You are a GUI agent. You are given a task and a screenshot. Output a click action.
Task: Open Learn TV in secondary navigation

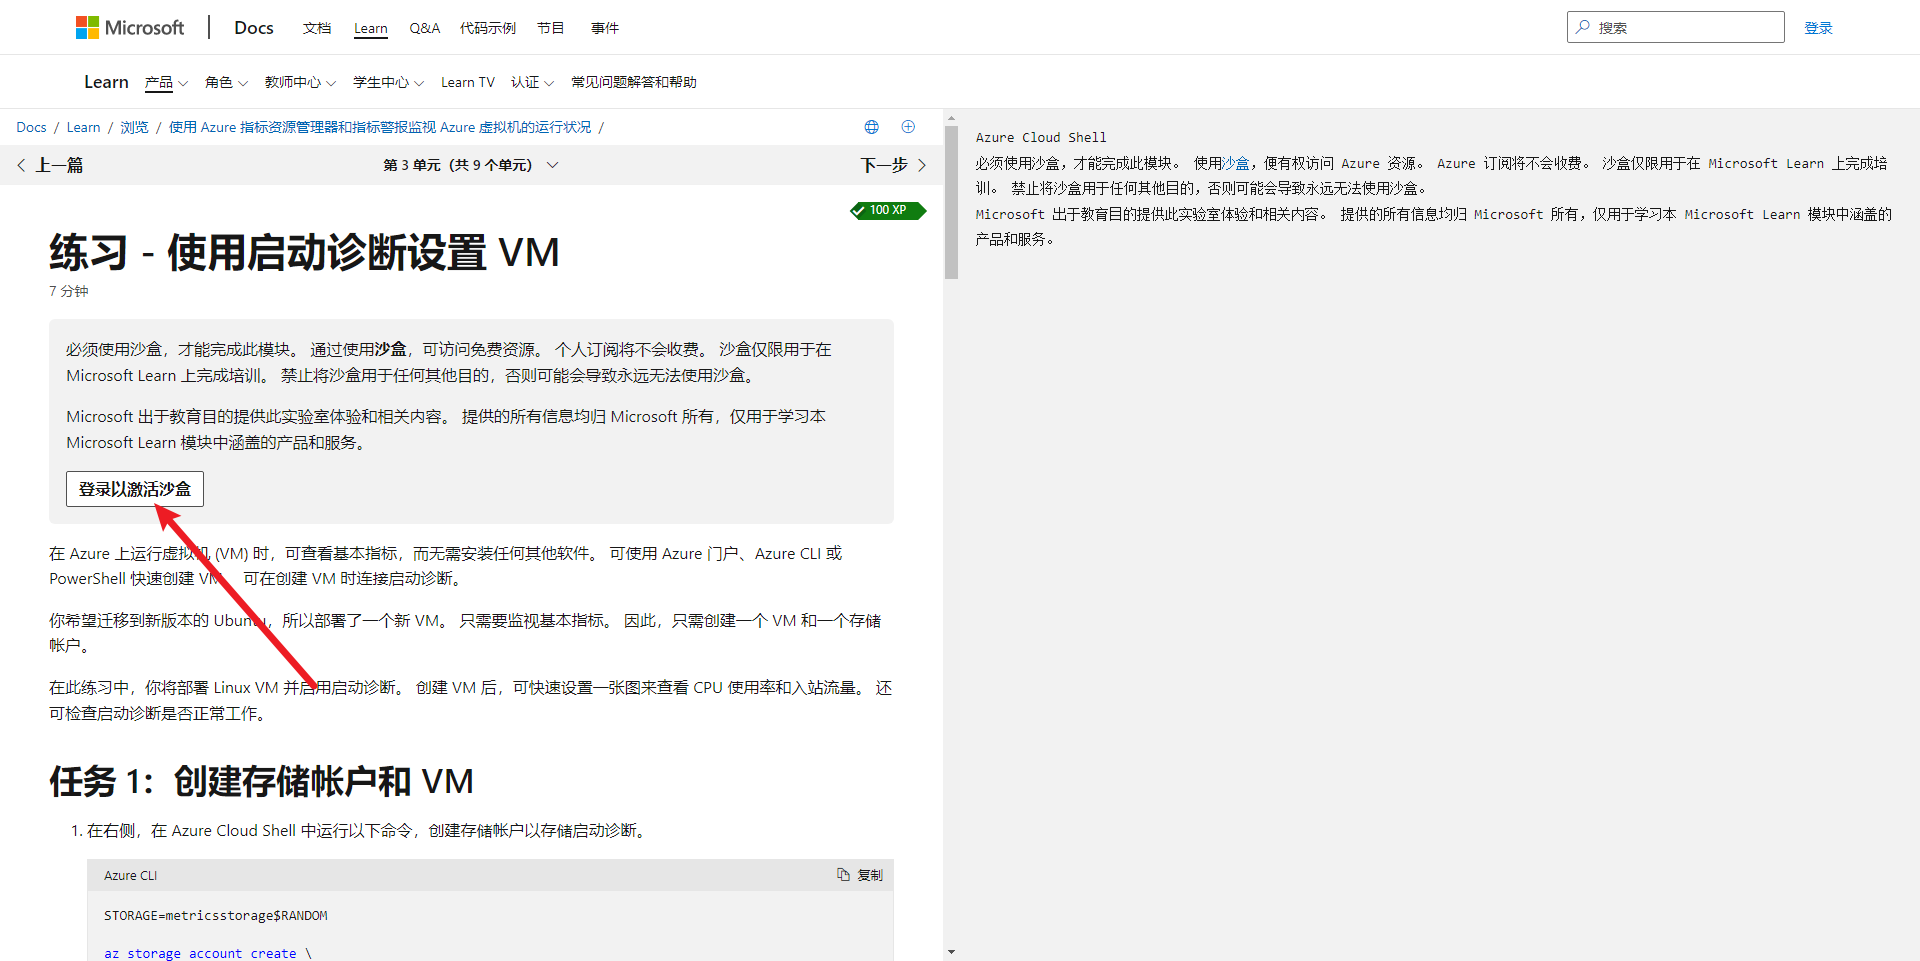point(468,82)
